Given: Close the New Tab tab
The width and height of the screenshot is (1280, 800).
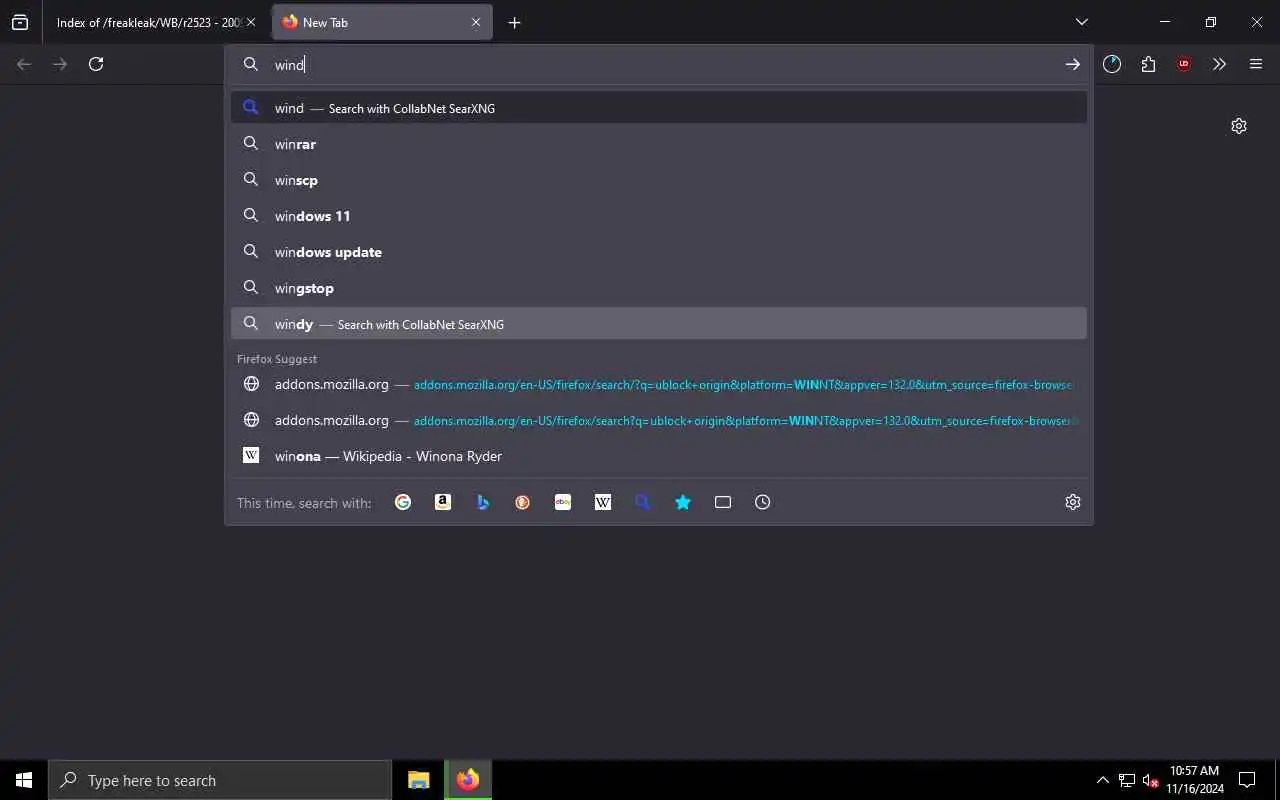Looking at the screenshot, I should tap(476, 22).
